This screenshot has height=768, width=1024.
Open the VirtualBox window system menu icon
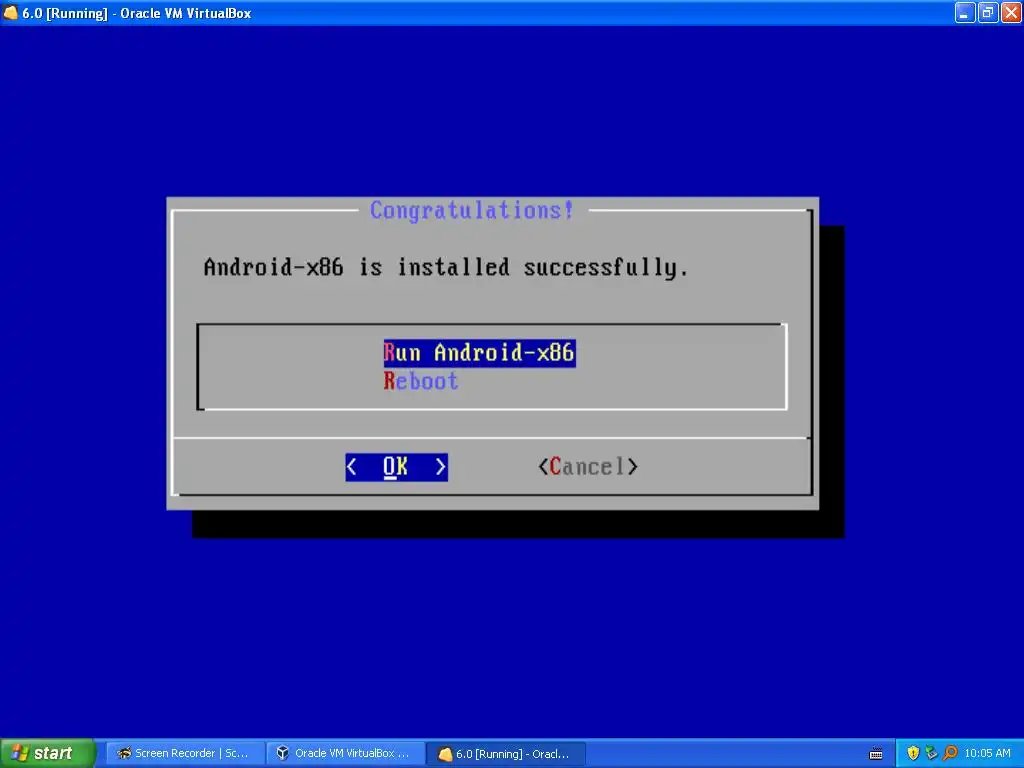[10, 12]
